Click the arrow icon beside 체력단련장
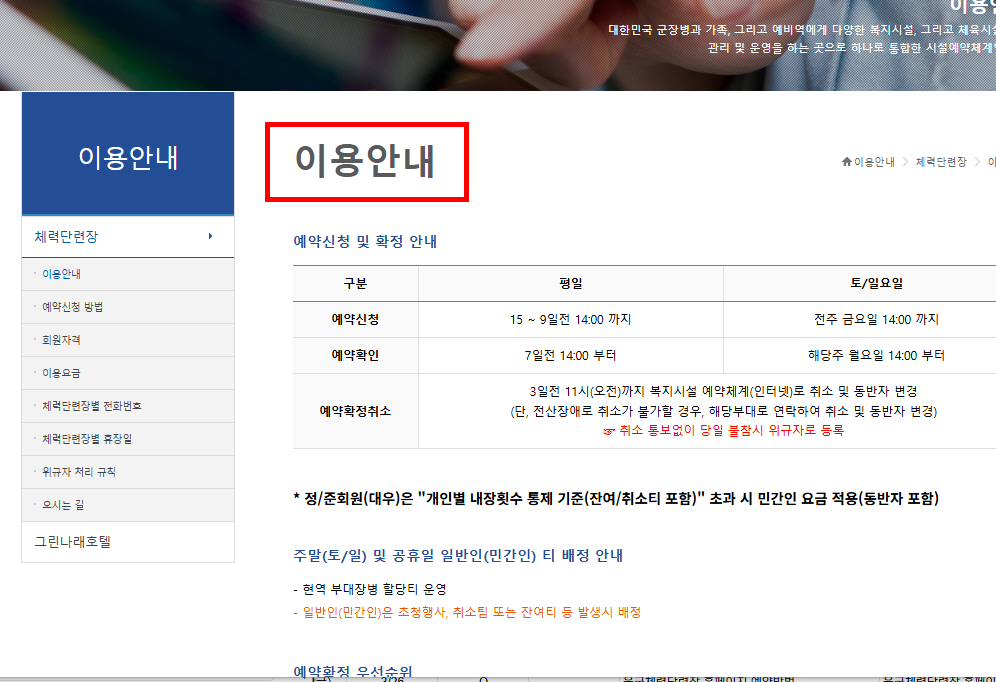The height and width of the screenshot is (682, 996). [210, 236]
